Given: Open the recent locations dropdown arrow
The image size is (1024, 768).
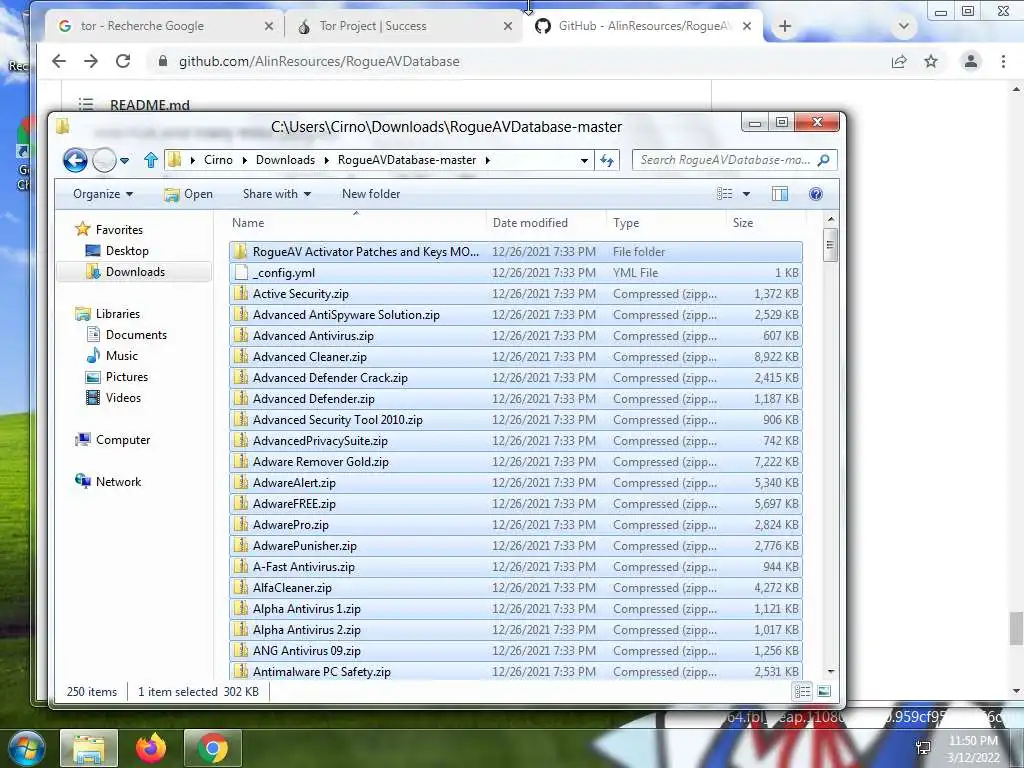Looking at the screenshot, I should pyautogui.click(x=125, y=160).
